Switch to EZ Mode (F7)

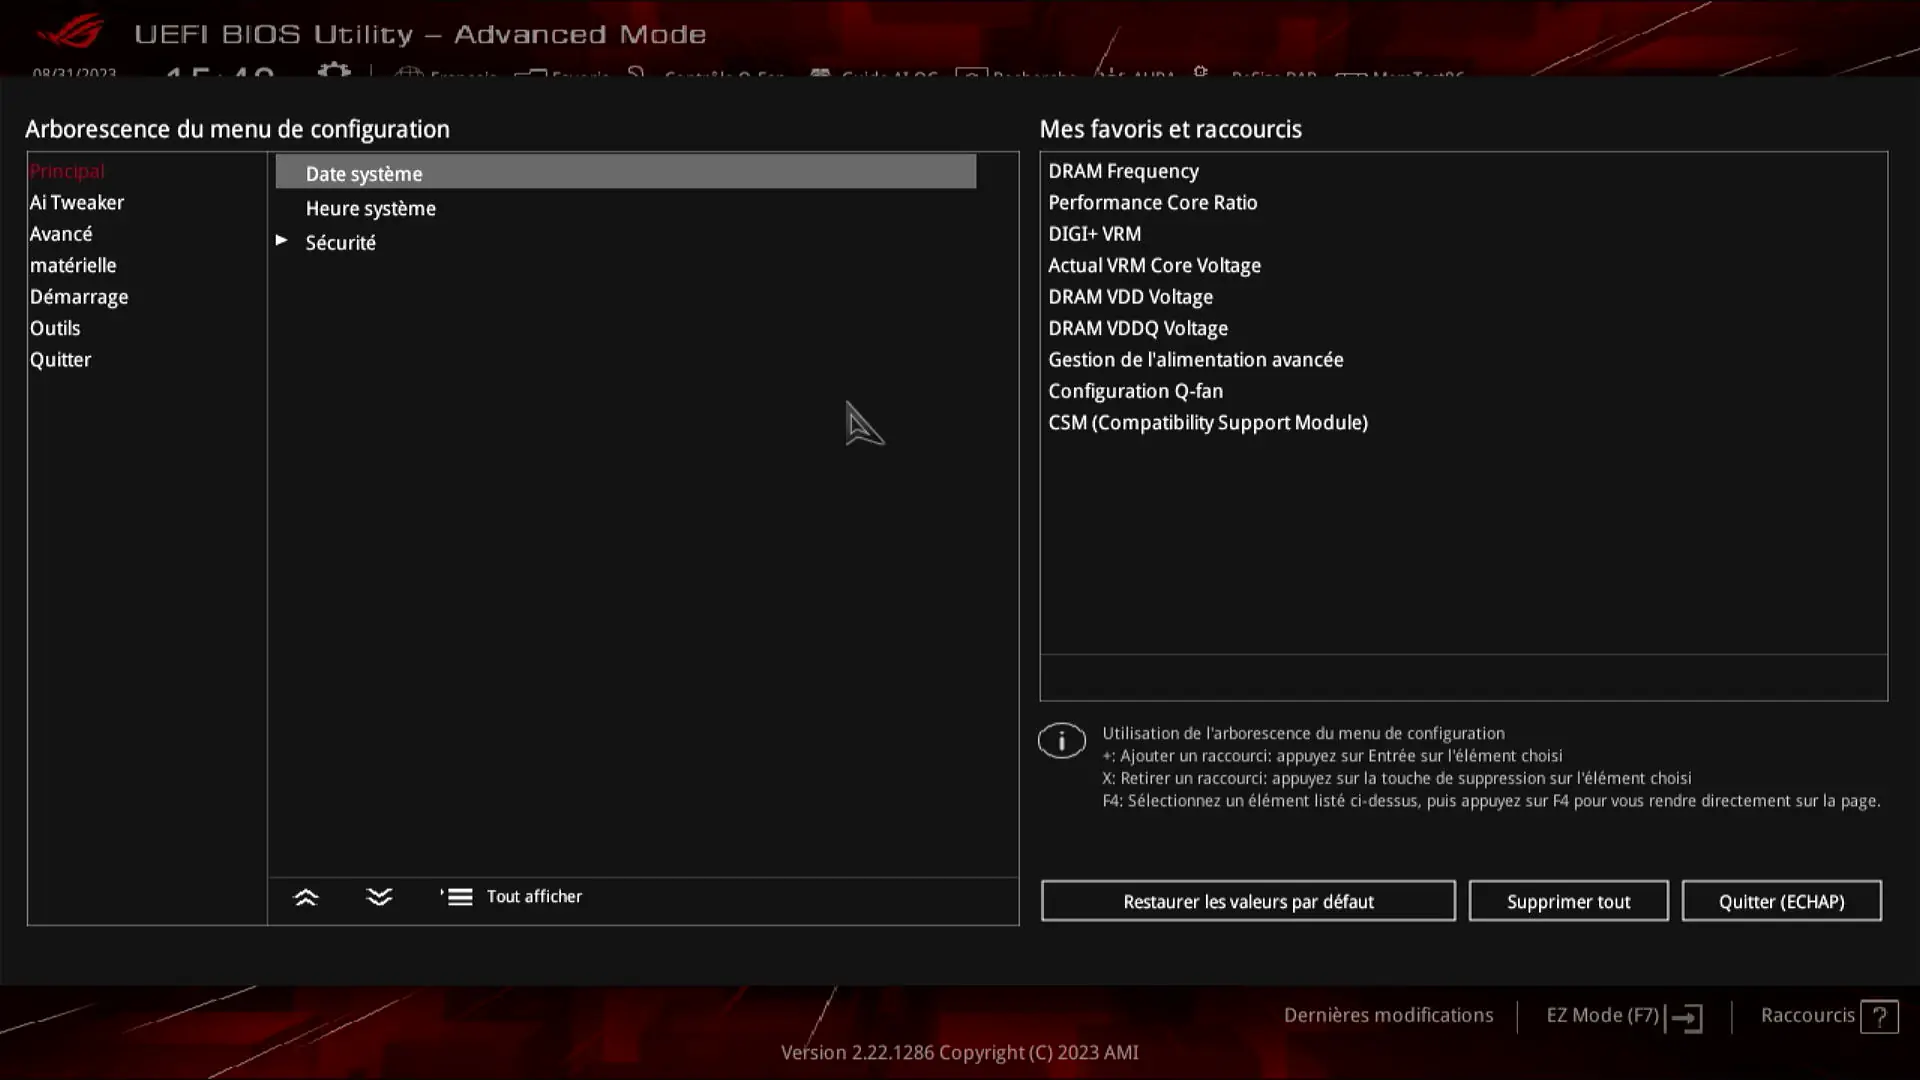point(1602,1015)
